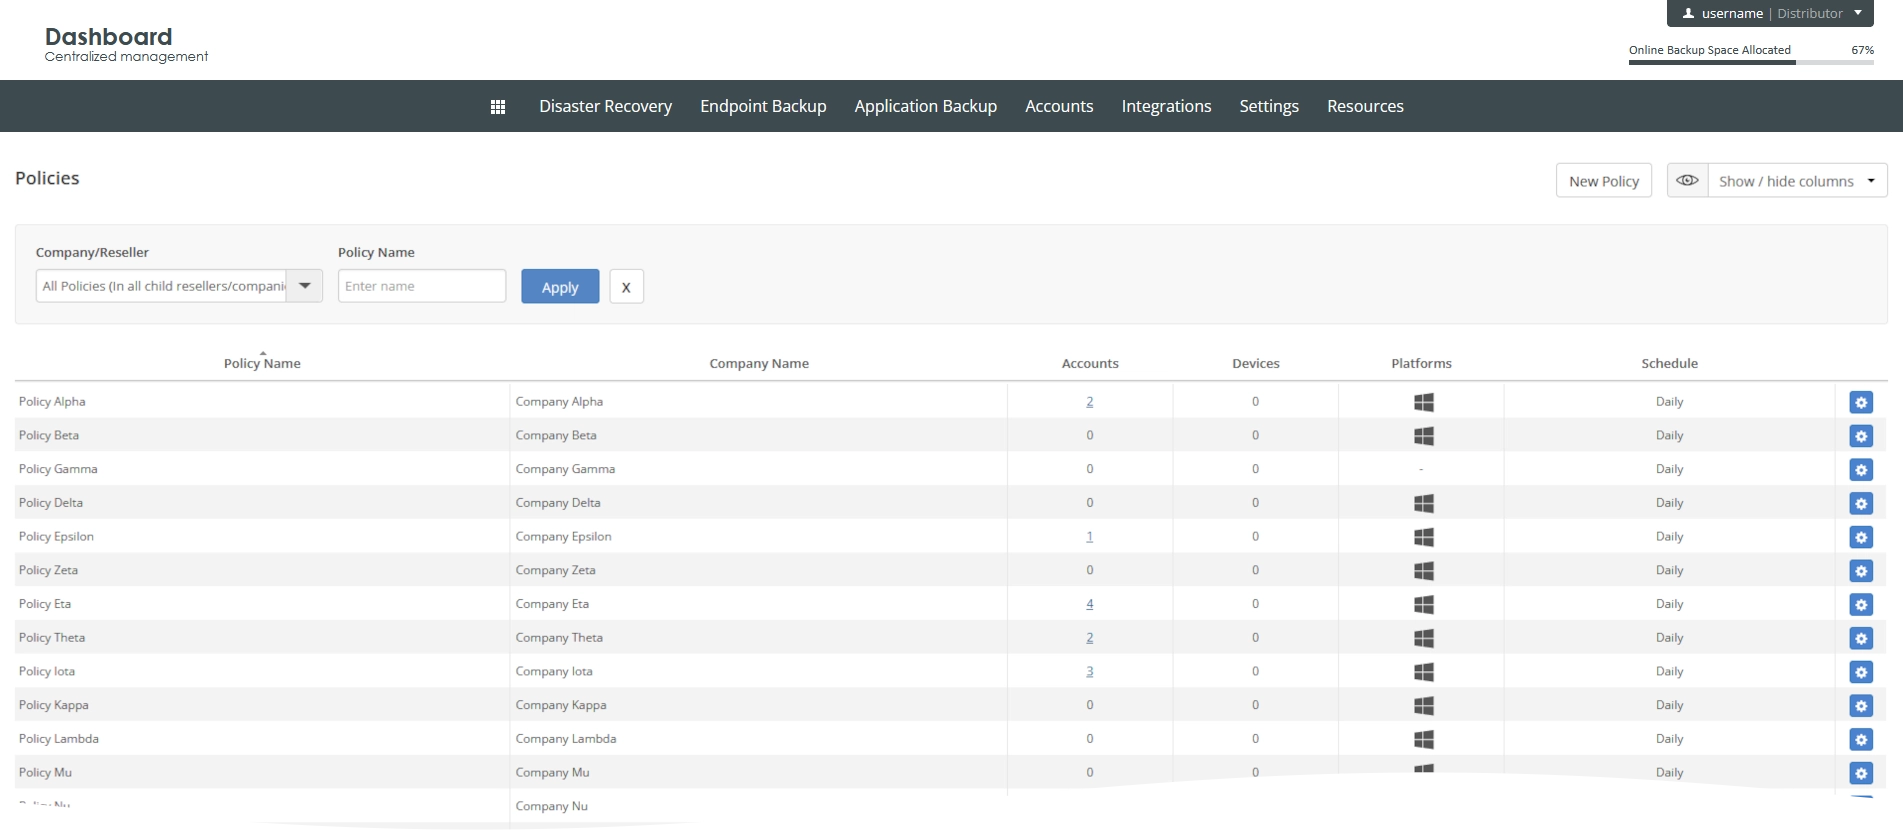Open the Endpoint Backup menu

point(763,106)
